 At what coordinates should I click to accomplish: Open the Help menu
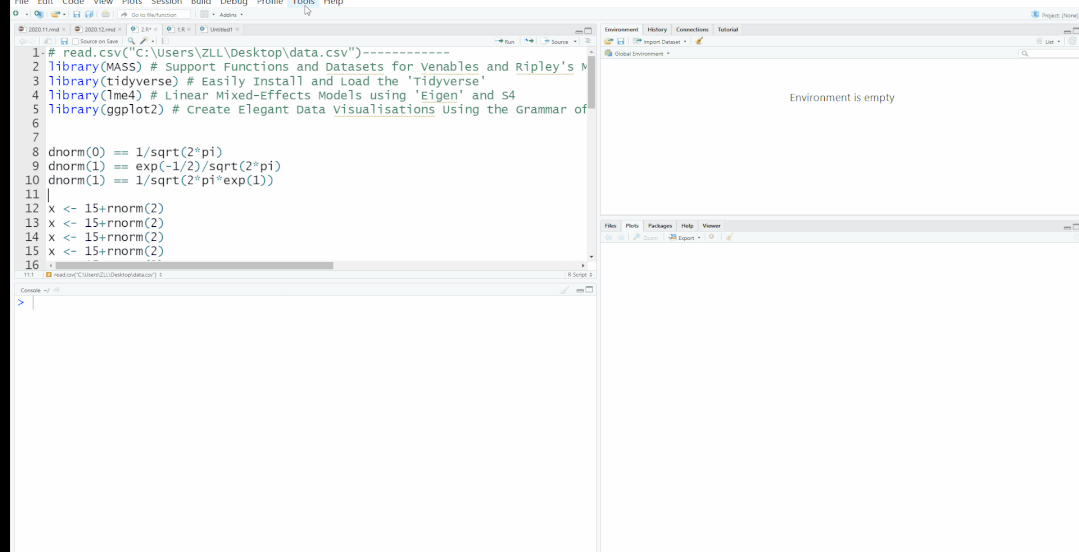333,2
